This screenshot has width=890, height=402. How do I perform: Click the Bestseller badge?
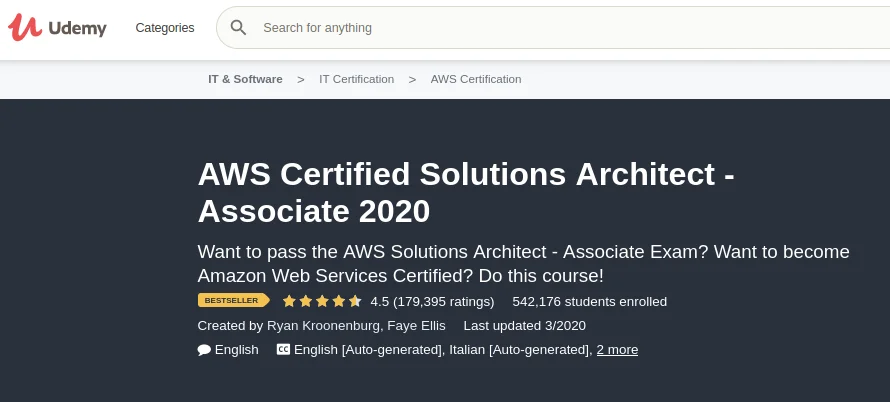pyautogui.click(x=233, y=301)
